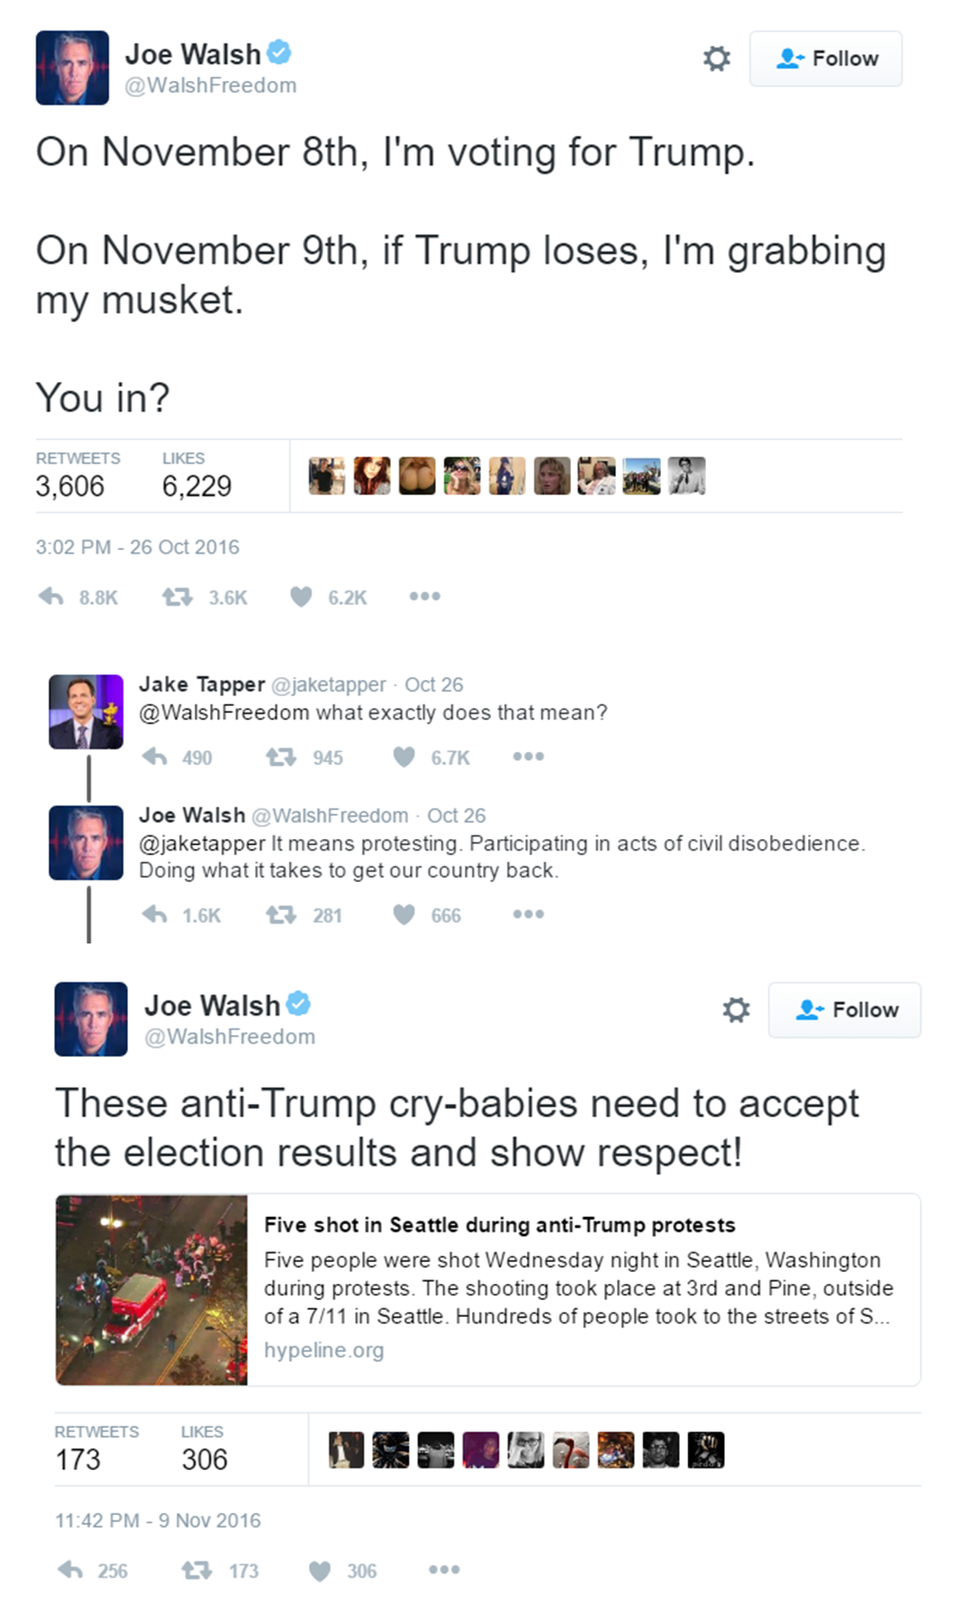980x1607 pixels.
Task: View the Seattle shooting article thumbnail image
Action: point(151,1290)
